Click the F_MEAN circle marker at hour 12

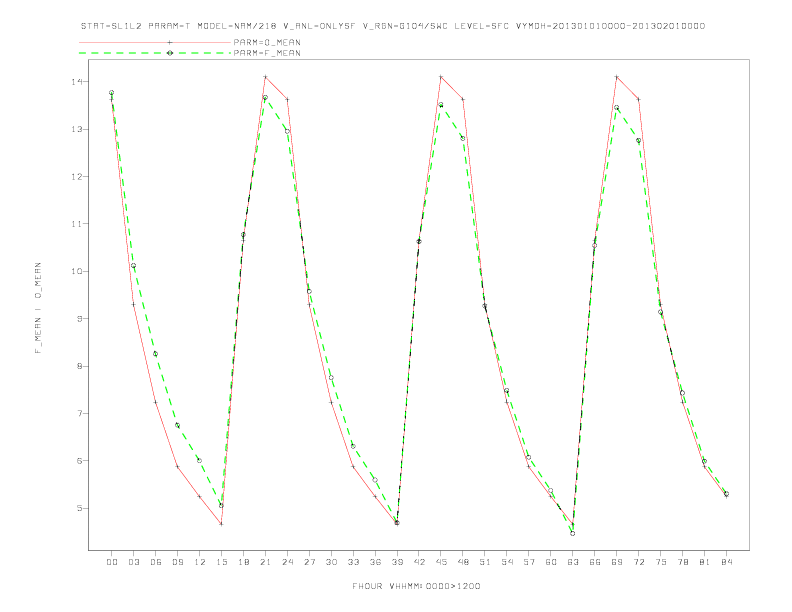[200, 461]
